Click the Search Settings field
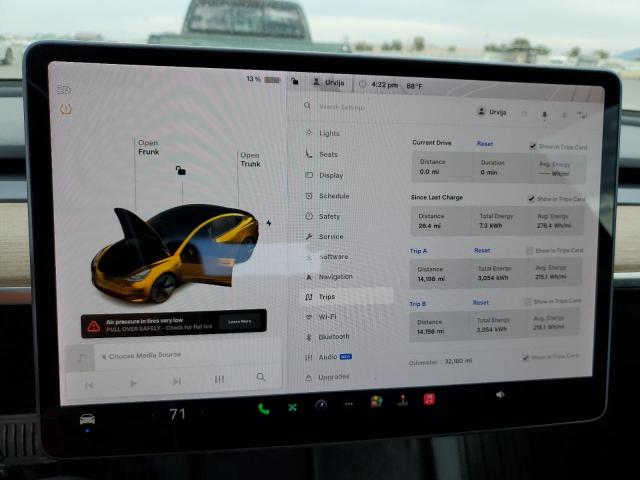Image resolution: width=640 pixels, height=480 pixels. [x=342, y=107]
